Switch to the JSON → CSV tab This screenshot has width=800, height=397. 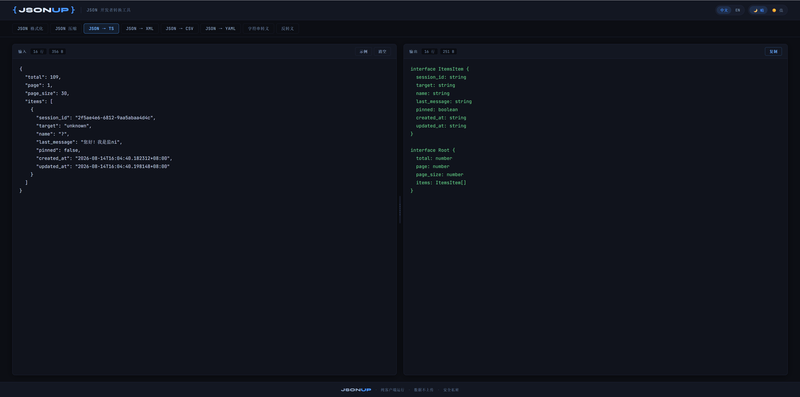click(179, 29)
